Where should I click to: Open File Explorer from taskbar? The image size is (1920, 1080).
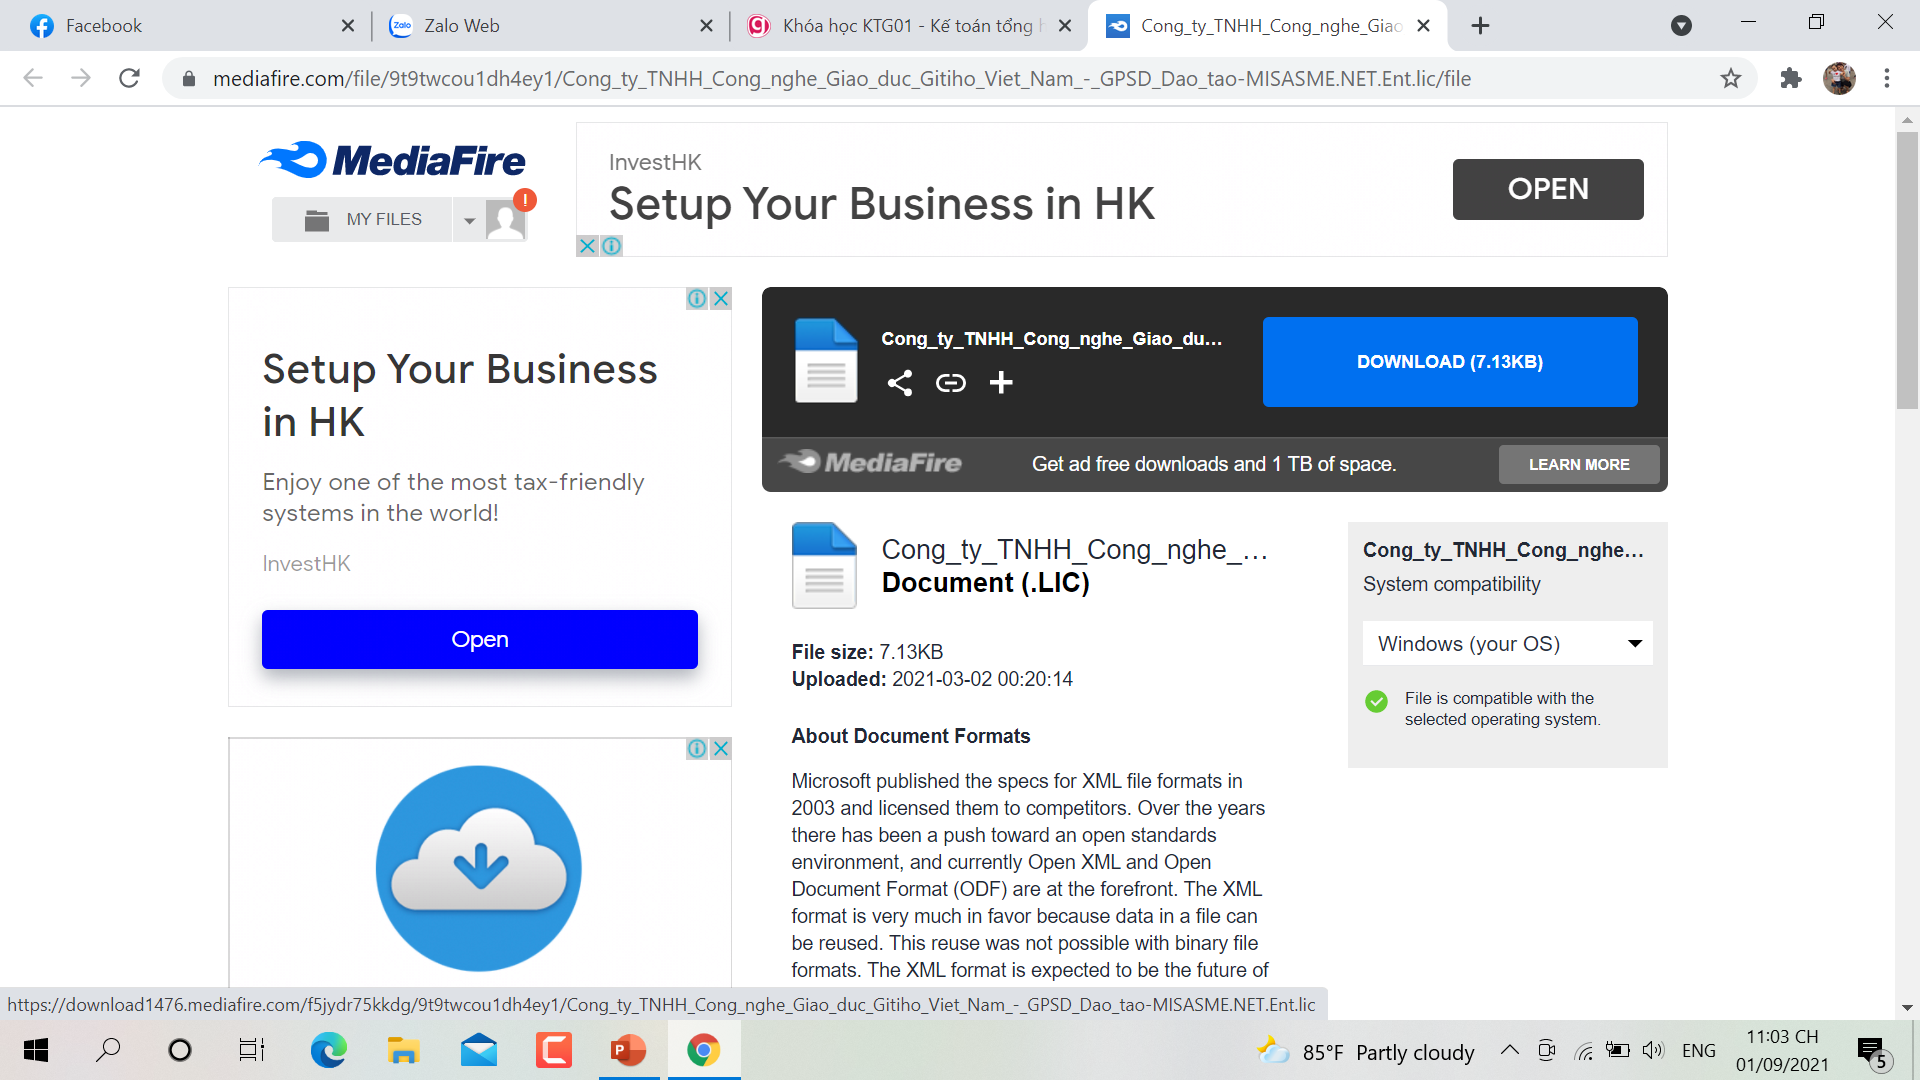coord(403,1050)
